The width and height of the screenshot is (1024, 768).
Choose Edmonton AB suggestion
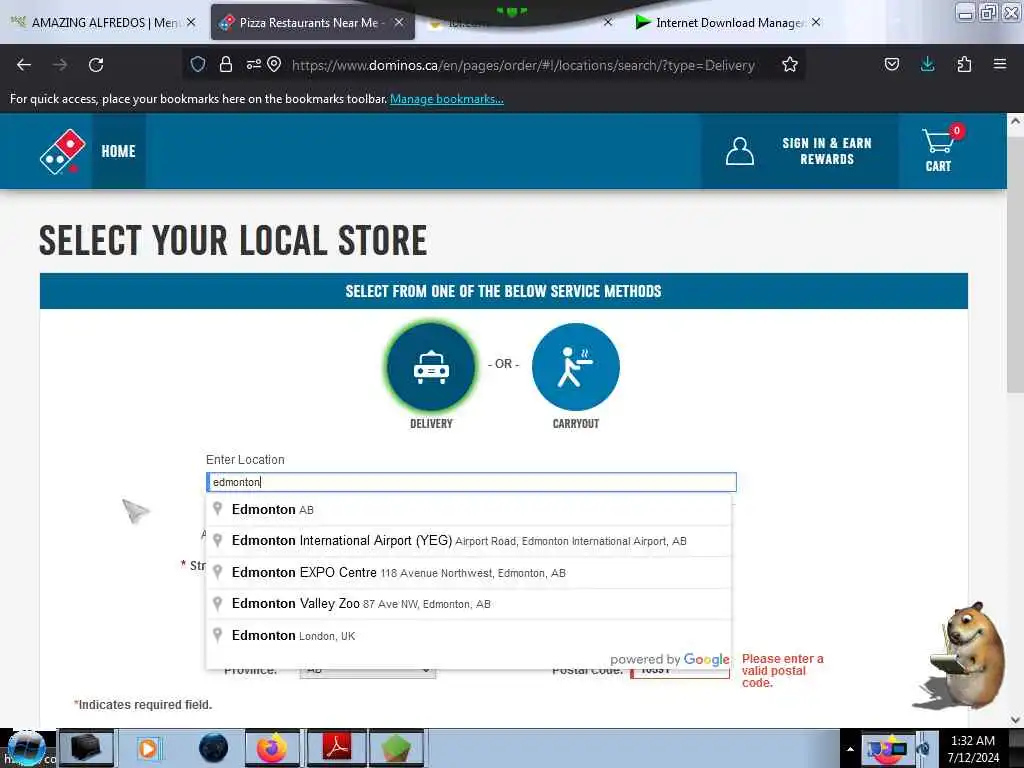469,509
